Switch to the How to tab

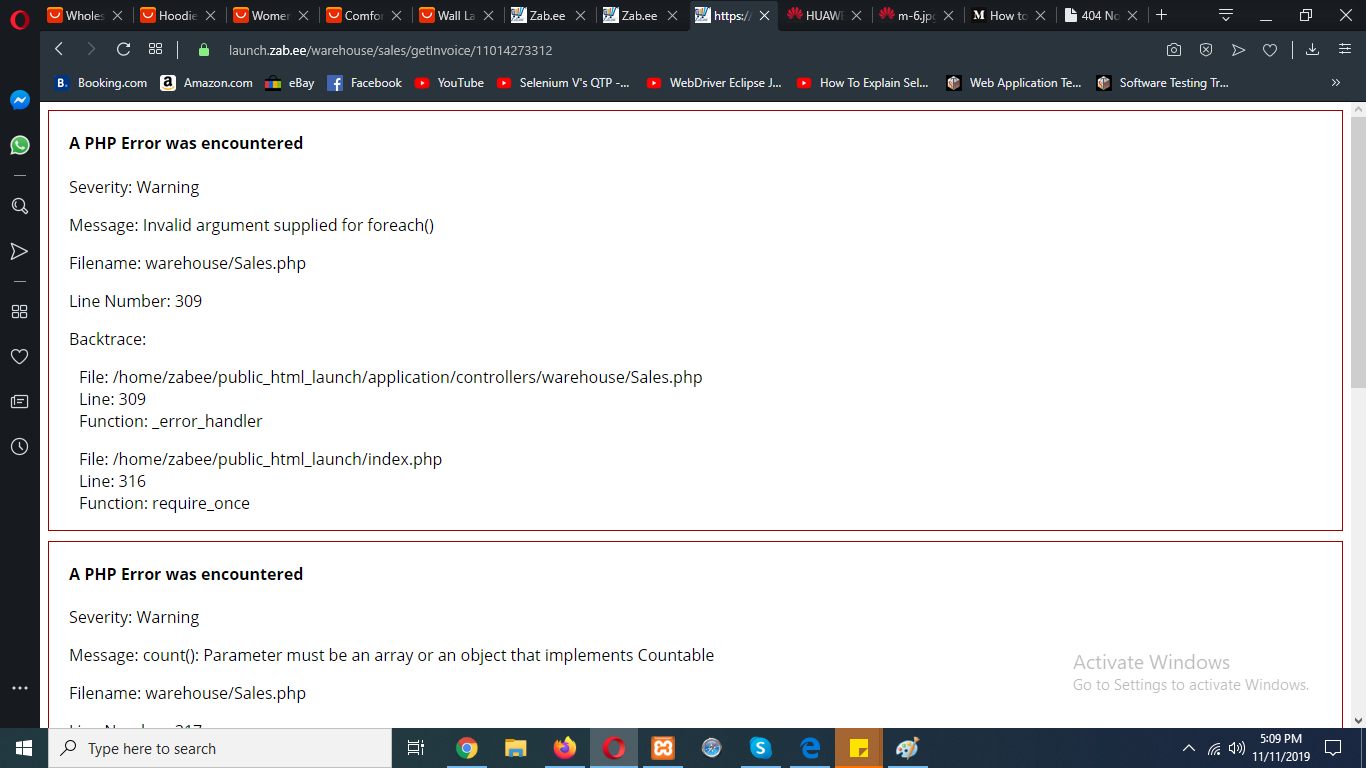[x=1010, y=15]
